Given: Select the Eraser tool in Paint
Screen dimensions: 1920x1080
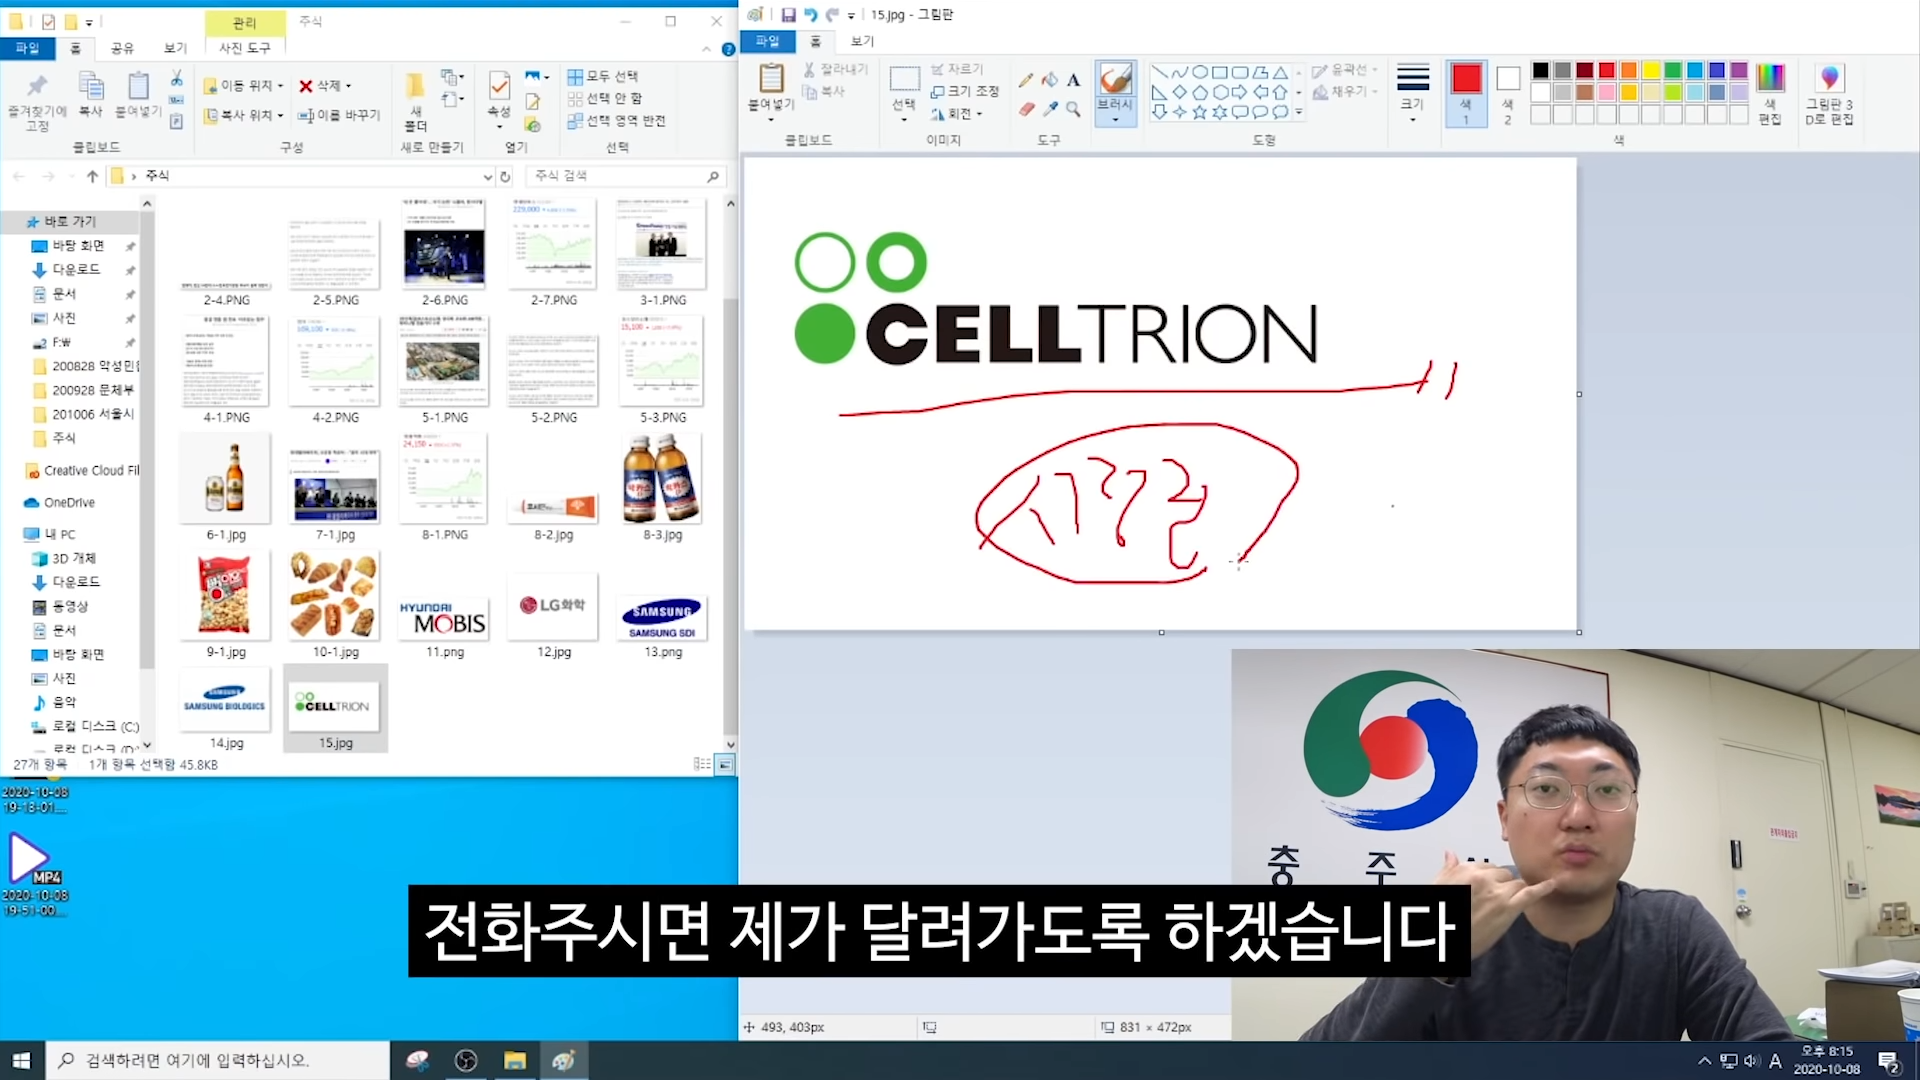Looking at the screenshot, I should 1026,109.
